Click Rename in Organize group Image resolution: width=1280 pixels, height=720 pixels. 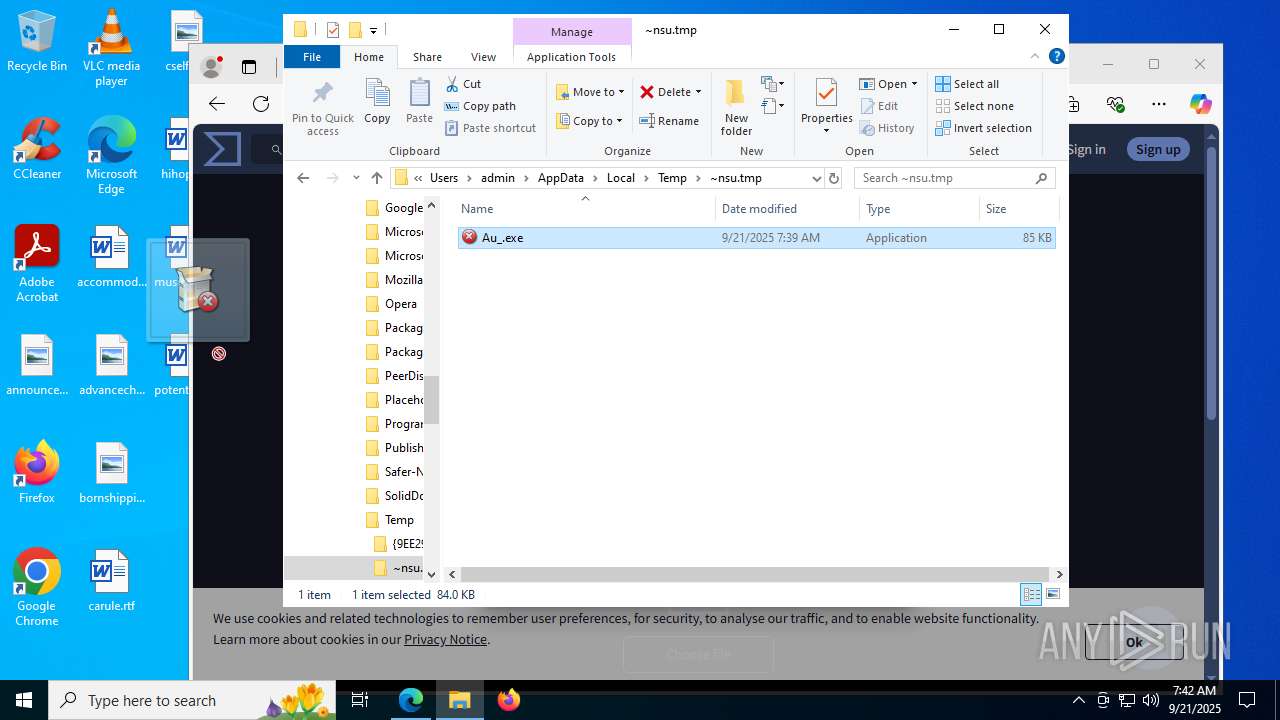click(670, 121)
